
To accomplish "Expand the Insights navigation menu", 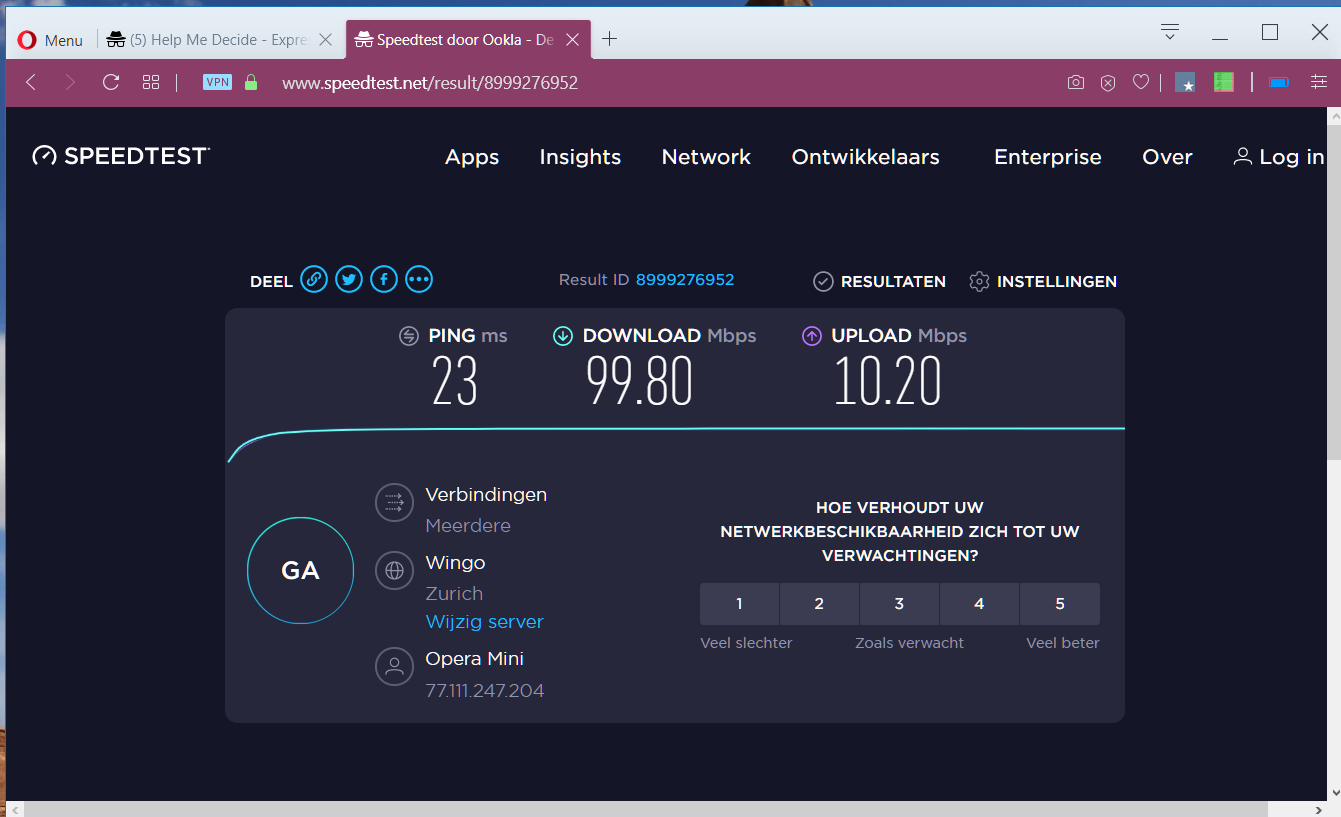I will pyautogui.click(x=580, y=157).
